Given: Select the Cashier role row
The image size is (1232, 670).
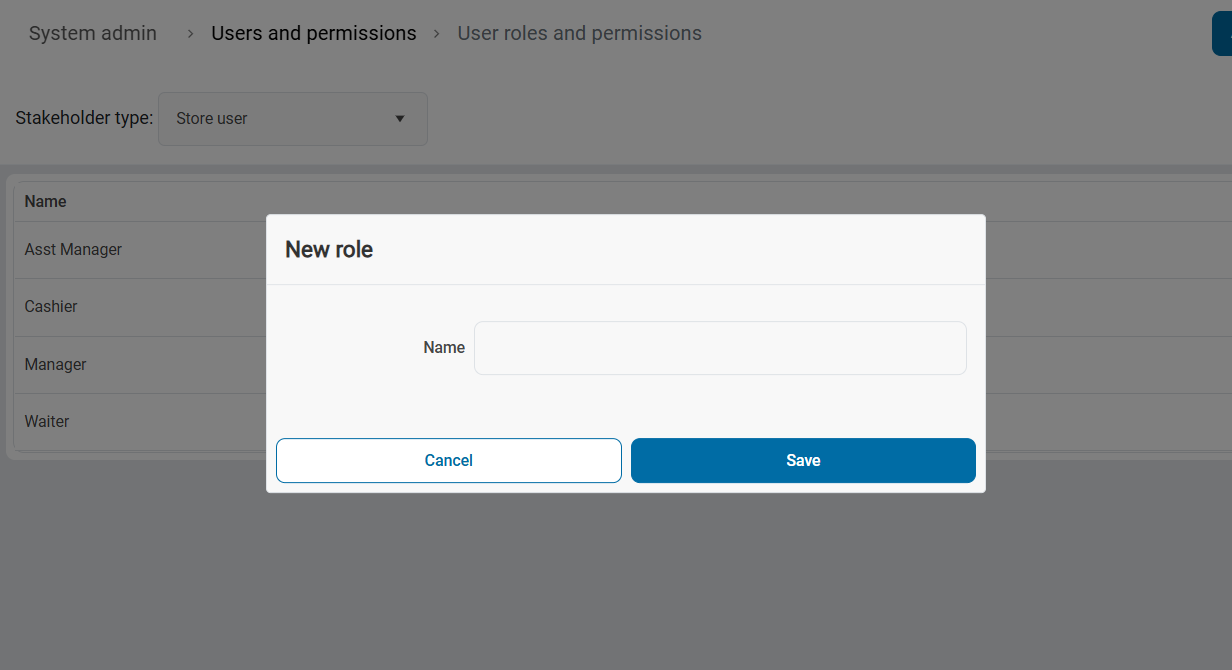Looking at the screenshot, I should pyautogui.click(x=51, y=307).
